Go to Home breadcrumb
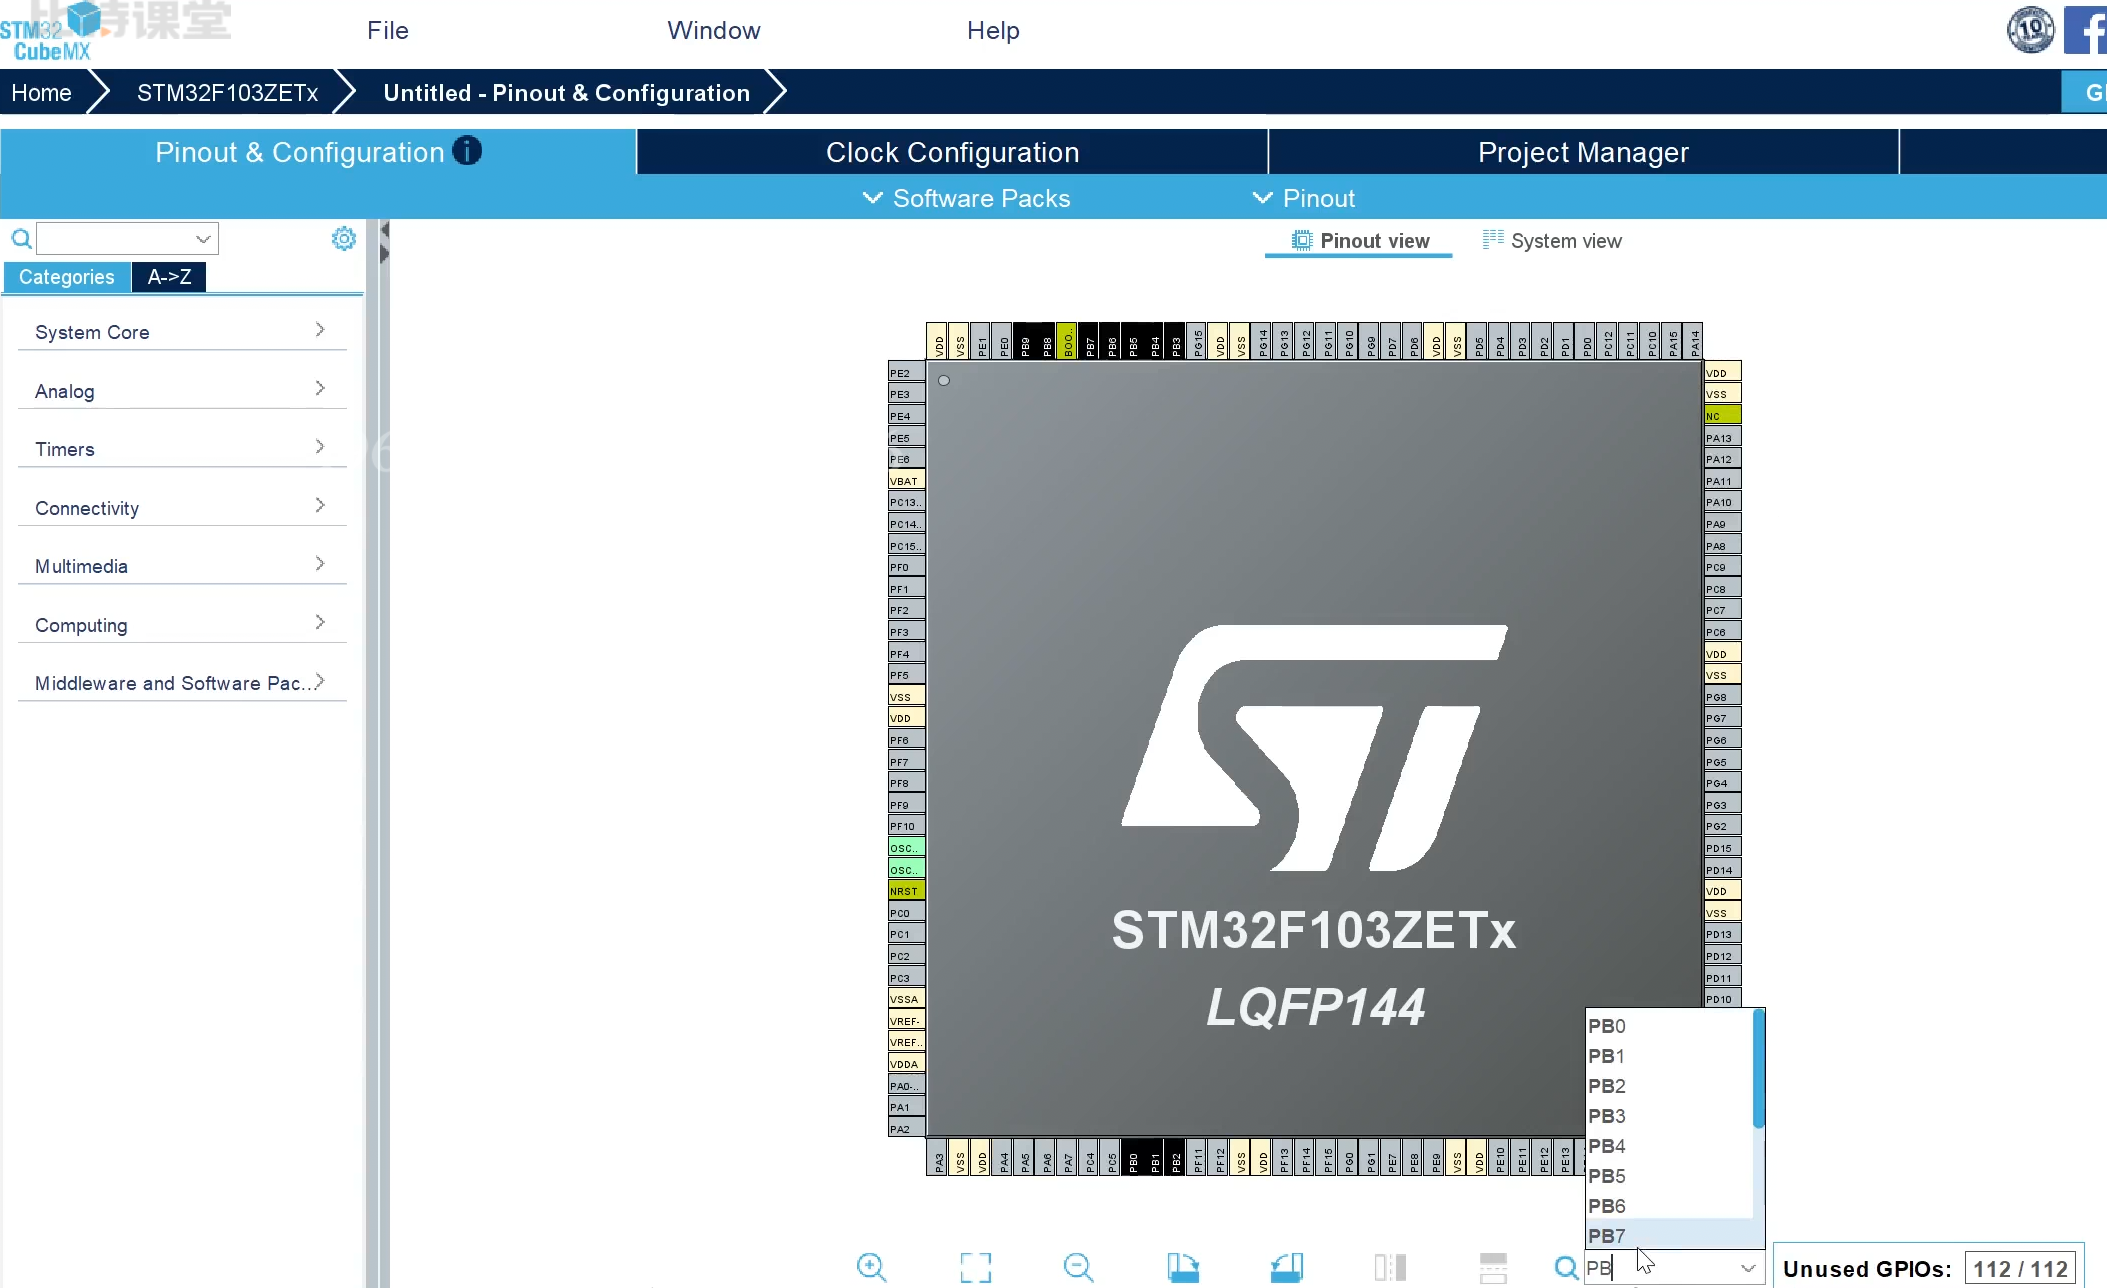Viewport: 2107px width, 1288px height. pos(41,93)
